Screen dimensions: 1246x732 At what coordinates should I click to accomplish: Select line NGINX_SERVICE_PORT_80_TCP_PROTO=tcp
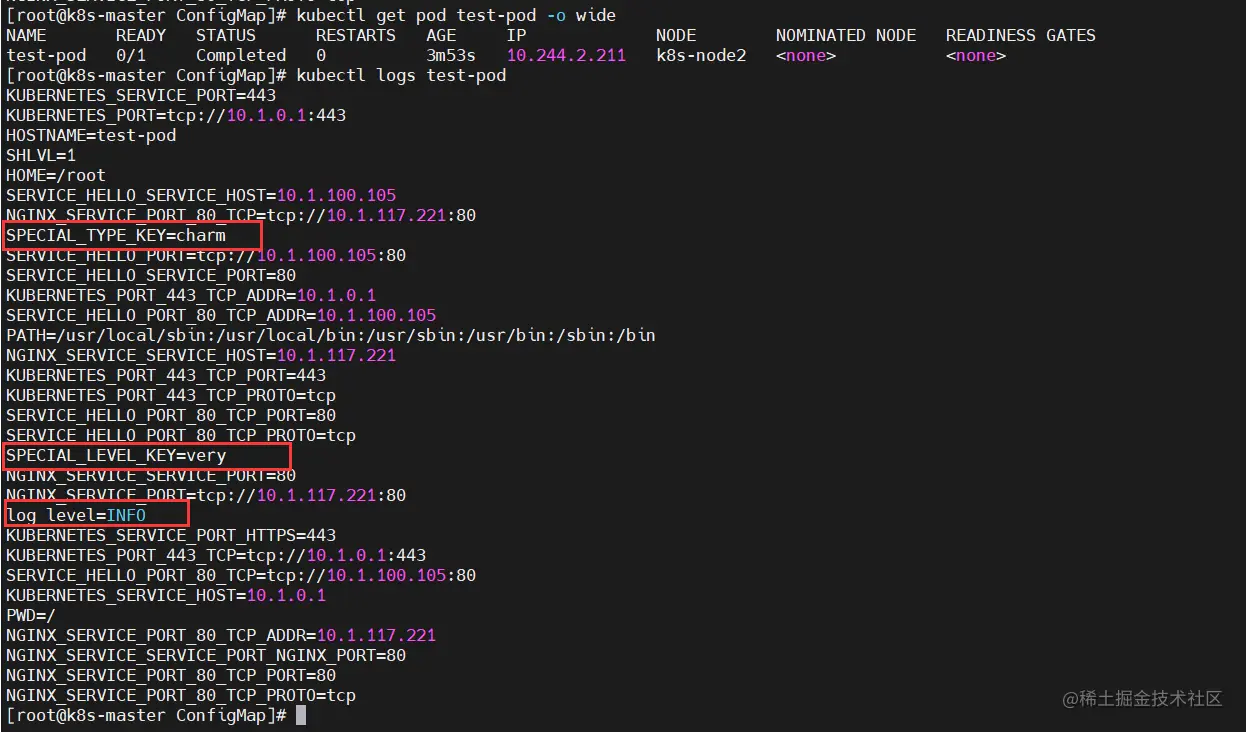click(181, 695)
